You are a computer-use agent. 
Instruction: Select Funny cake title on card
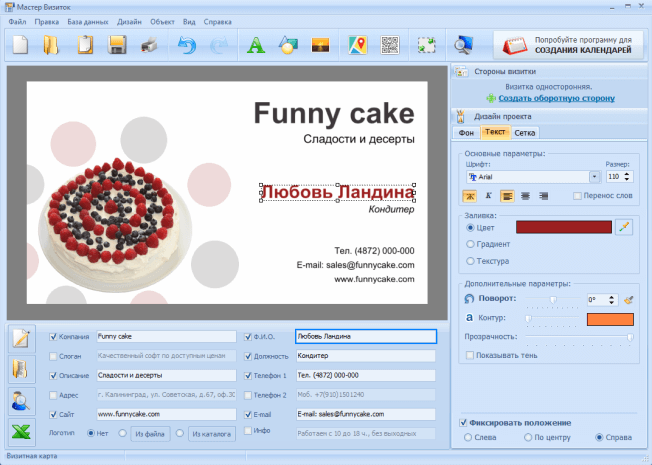click(x=334, y=114)
